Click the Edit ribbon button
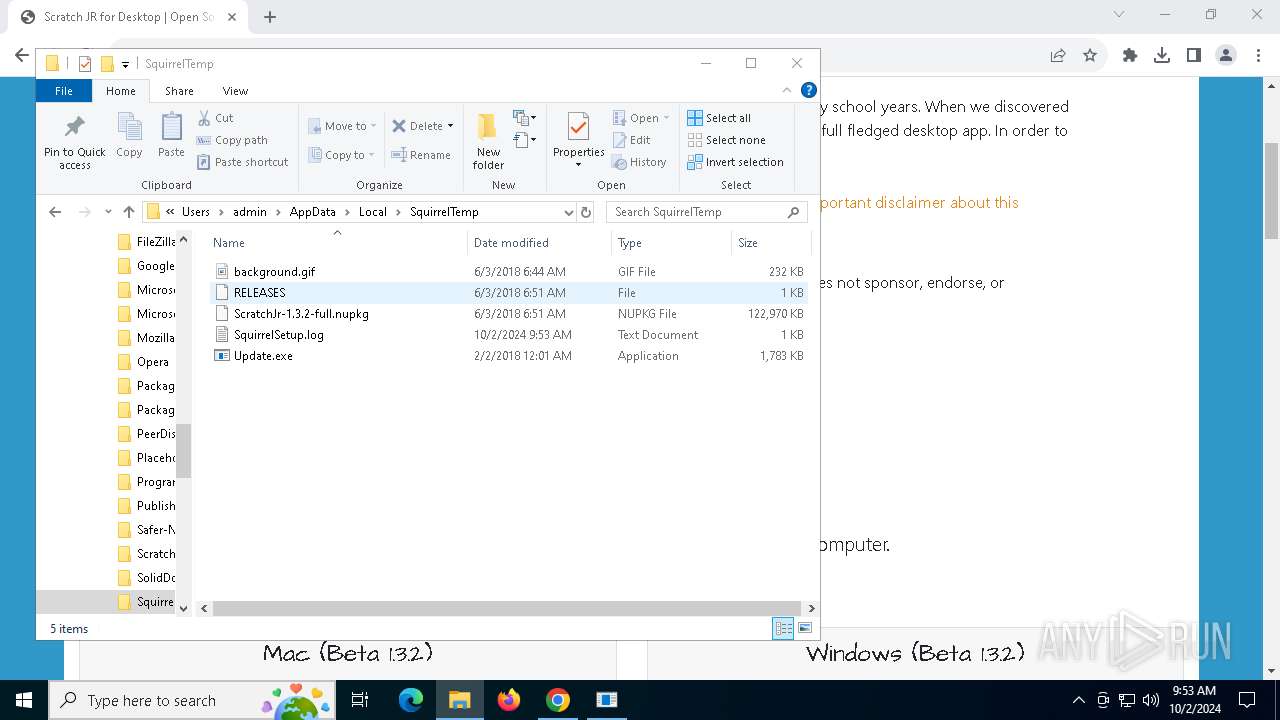Viewport: 1280px width, 720px height. 632,140
